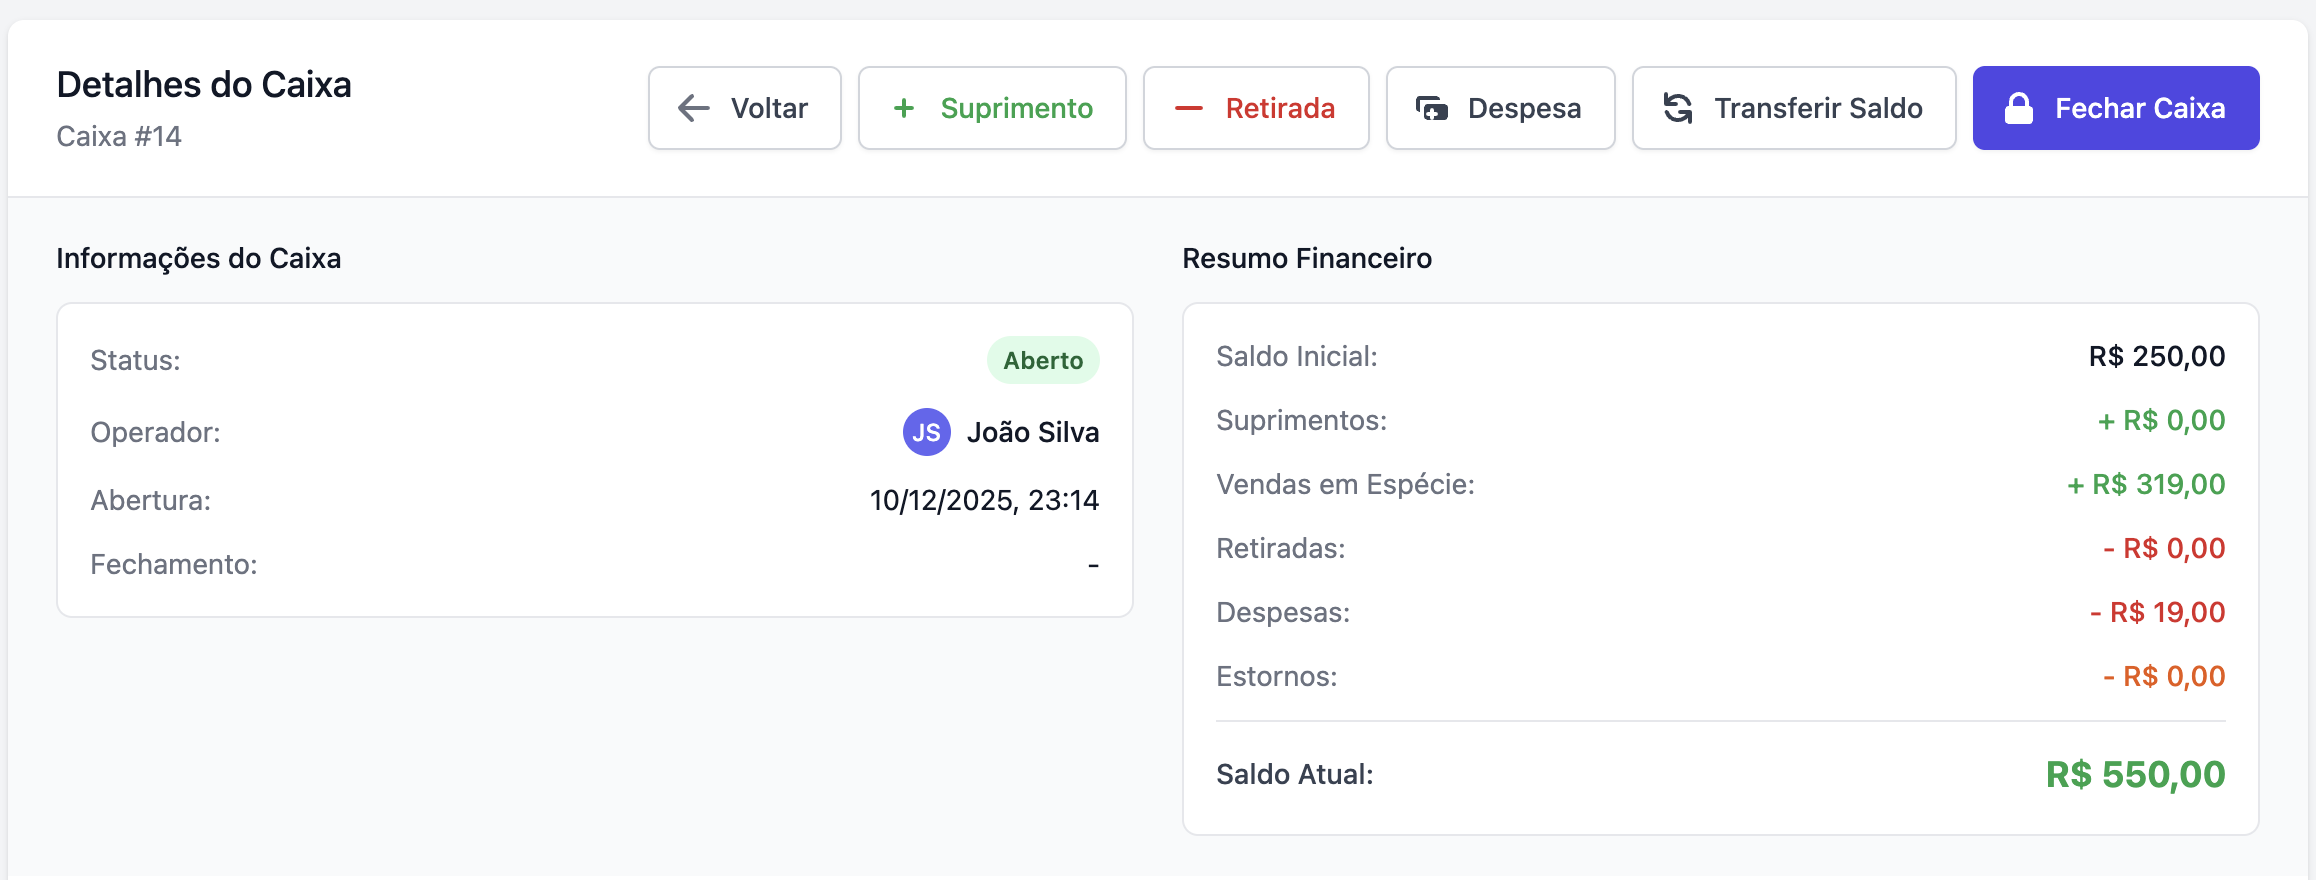Click the Vendas em Espécie amount
The image size is (2316, 880).
(x=2146, y=485)
